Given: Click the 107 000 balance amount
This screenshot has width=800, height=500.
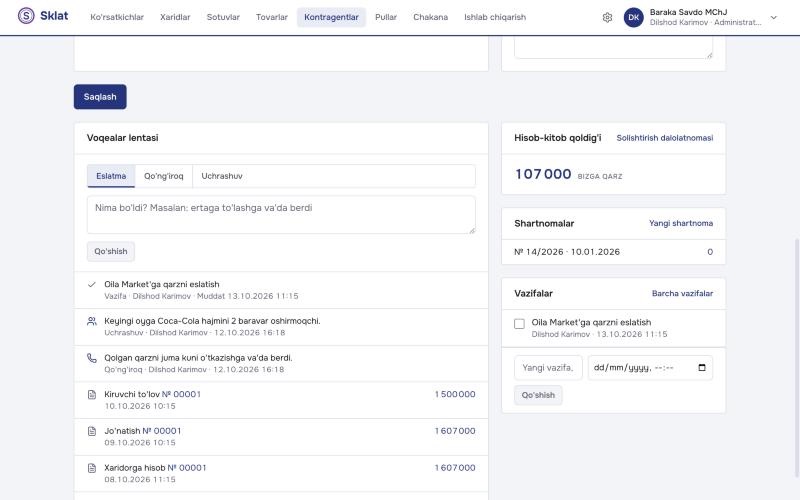Looking at the screenshot, I should [543, 174].
